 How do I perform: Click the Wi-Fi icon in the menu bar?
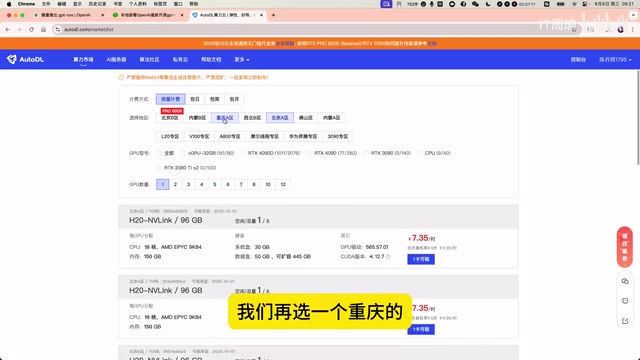point(575,4)
